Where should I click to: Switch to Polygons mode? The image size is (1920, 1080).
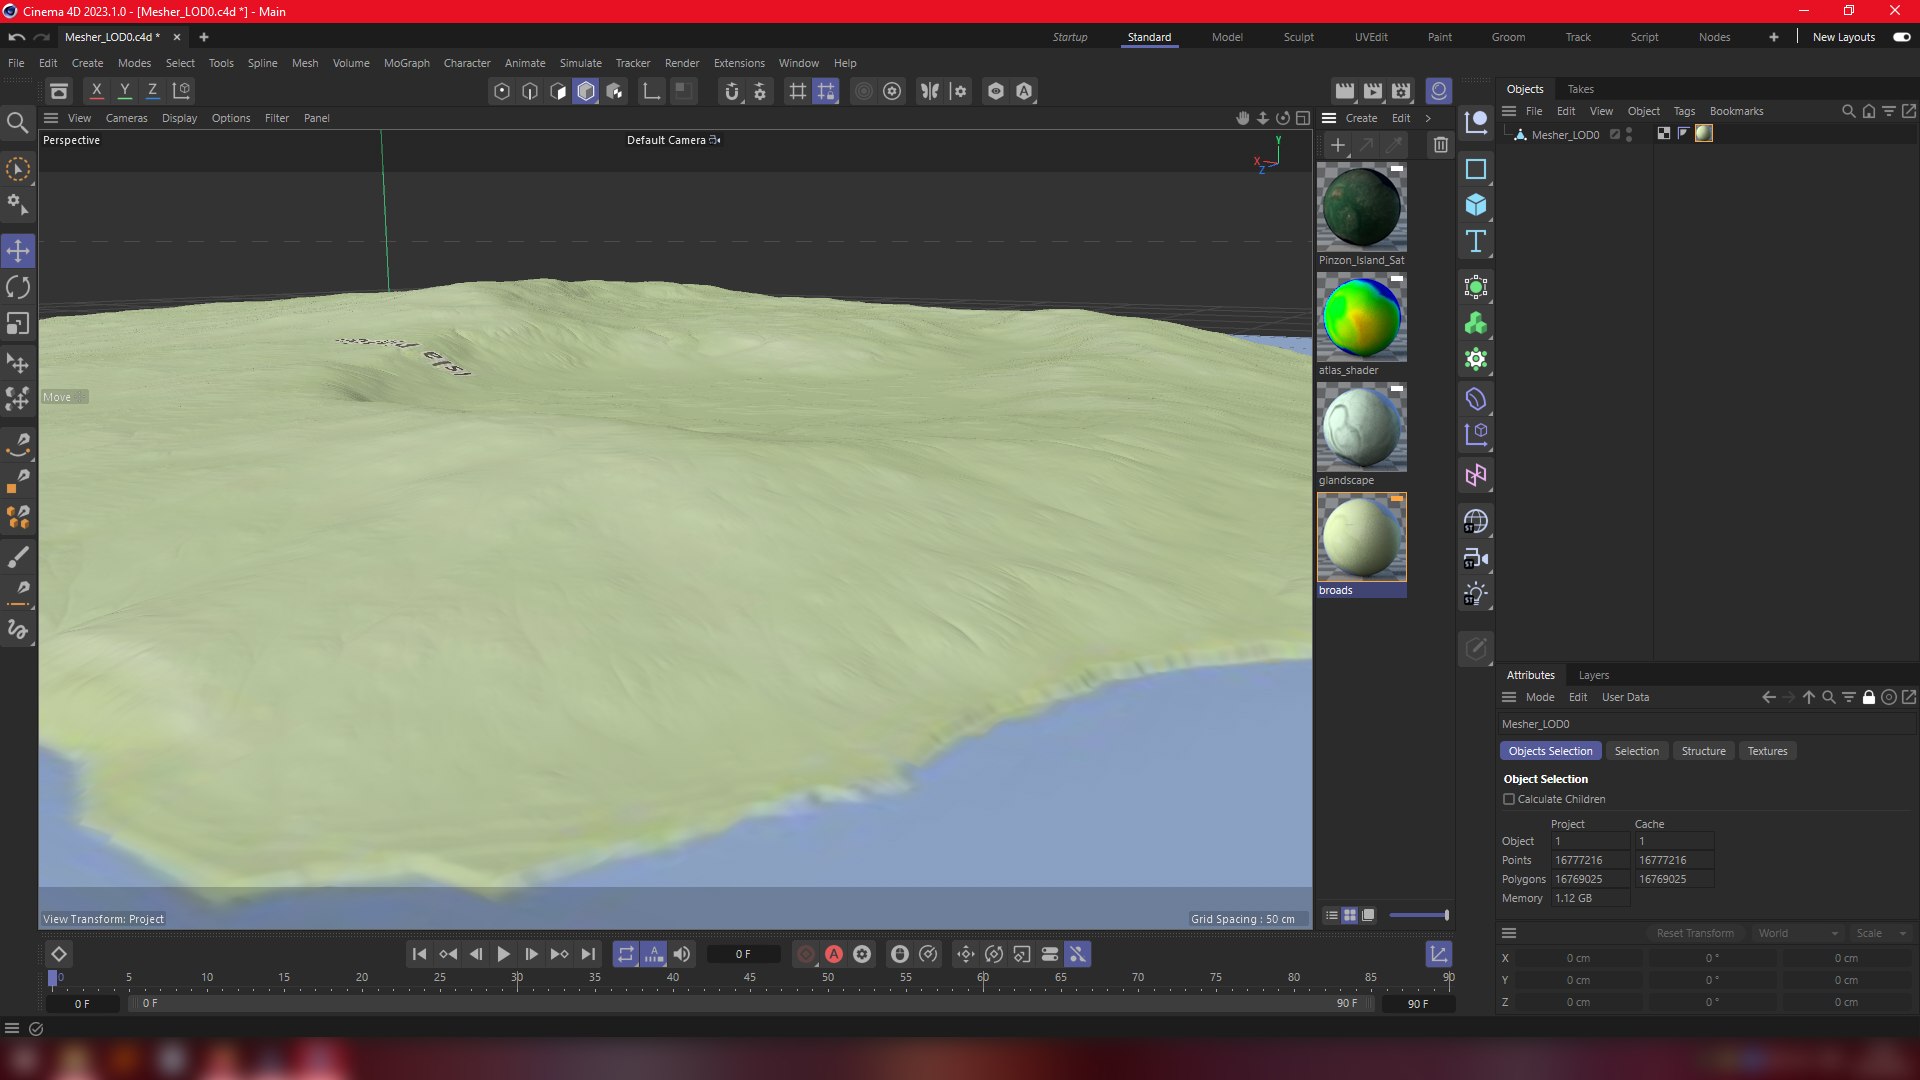click(558, 91)
